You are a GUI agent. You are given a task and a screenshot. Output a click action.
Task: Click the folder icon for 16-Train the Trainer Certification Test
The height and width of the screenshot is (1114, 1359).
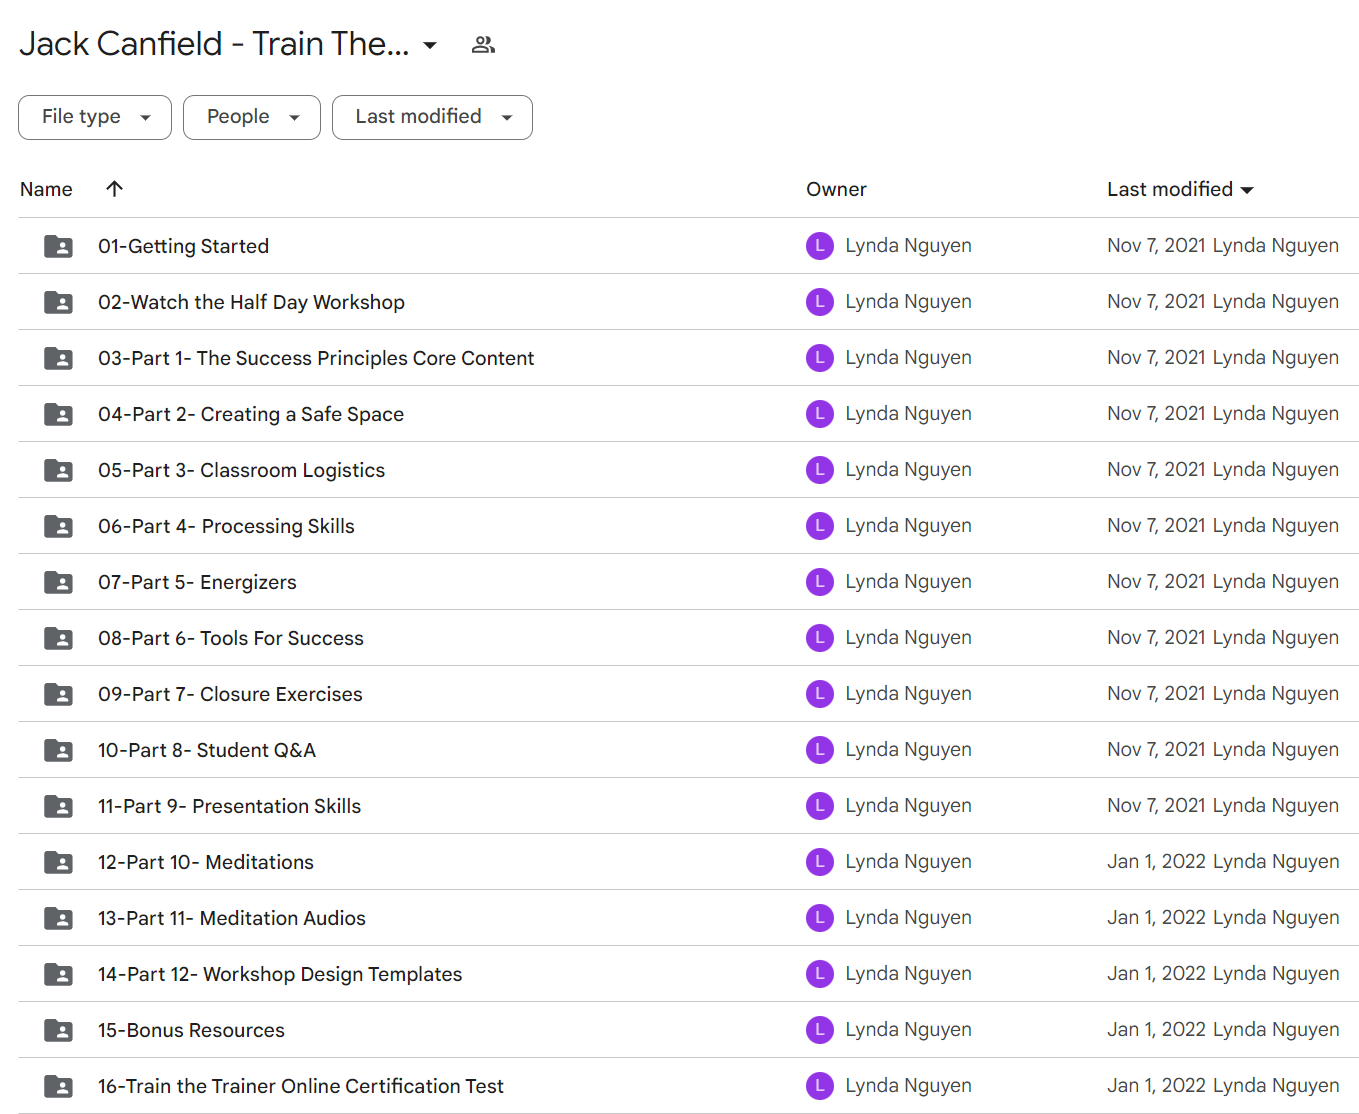click(x=58, y=1086)
